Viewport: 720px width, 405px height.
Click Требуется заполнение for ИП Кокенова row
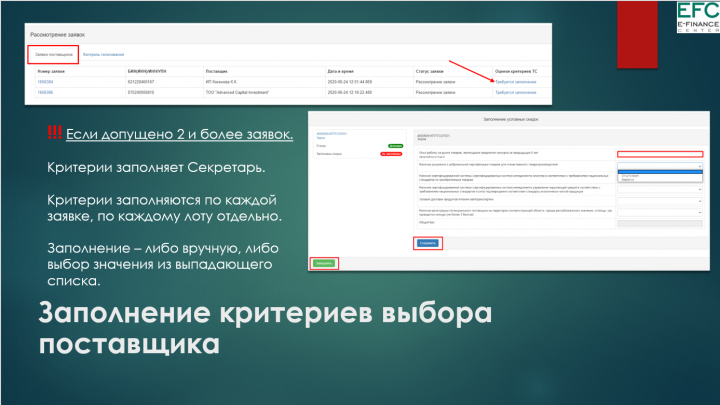tap(516, 82)
